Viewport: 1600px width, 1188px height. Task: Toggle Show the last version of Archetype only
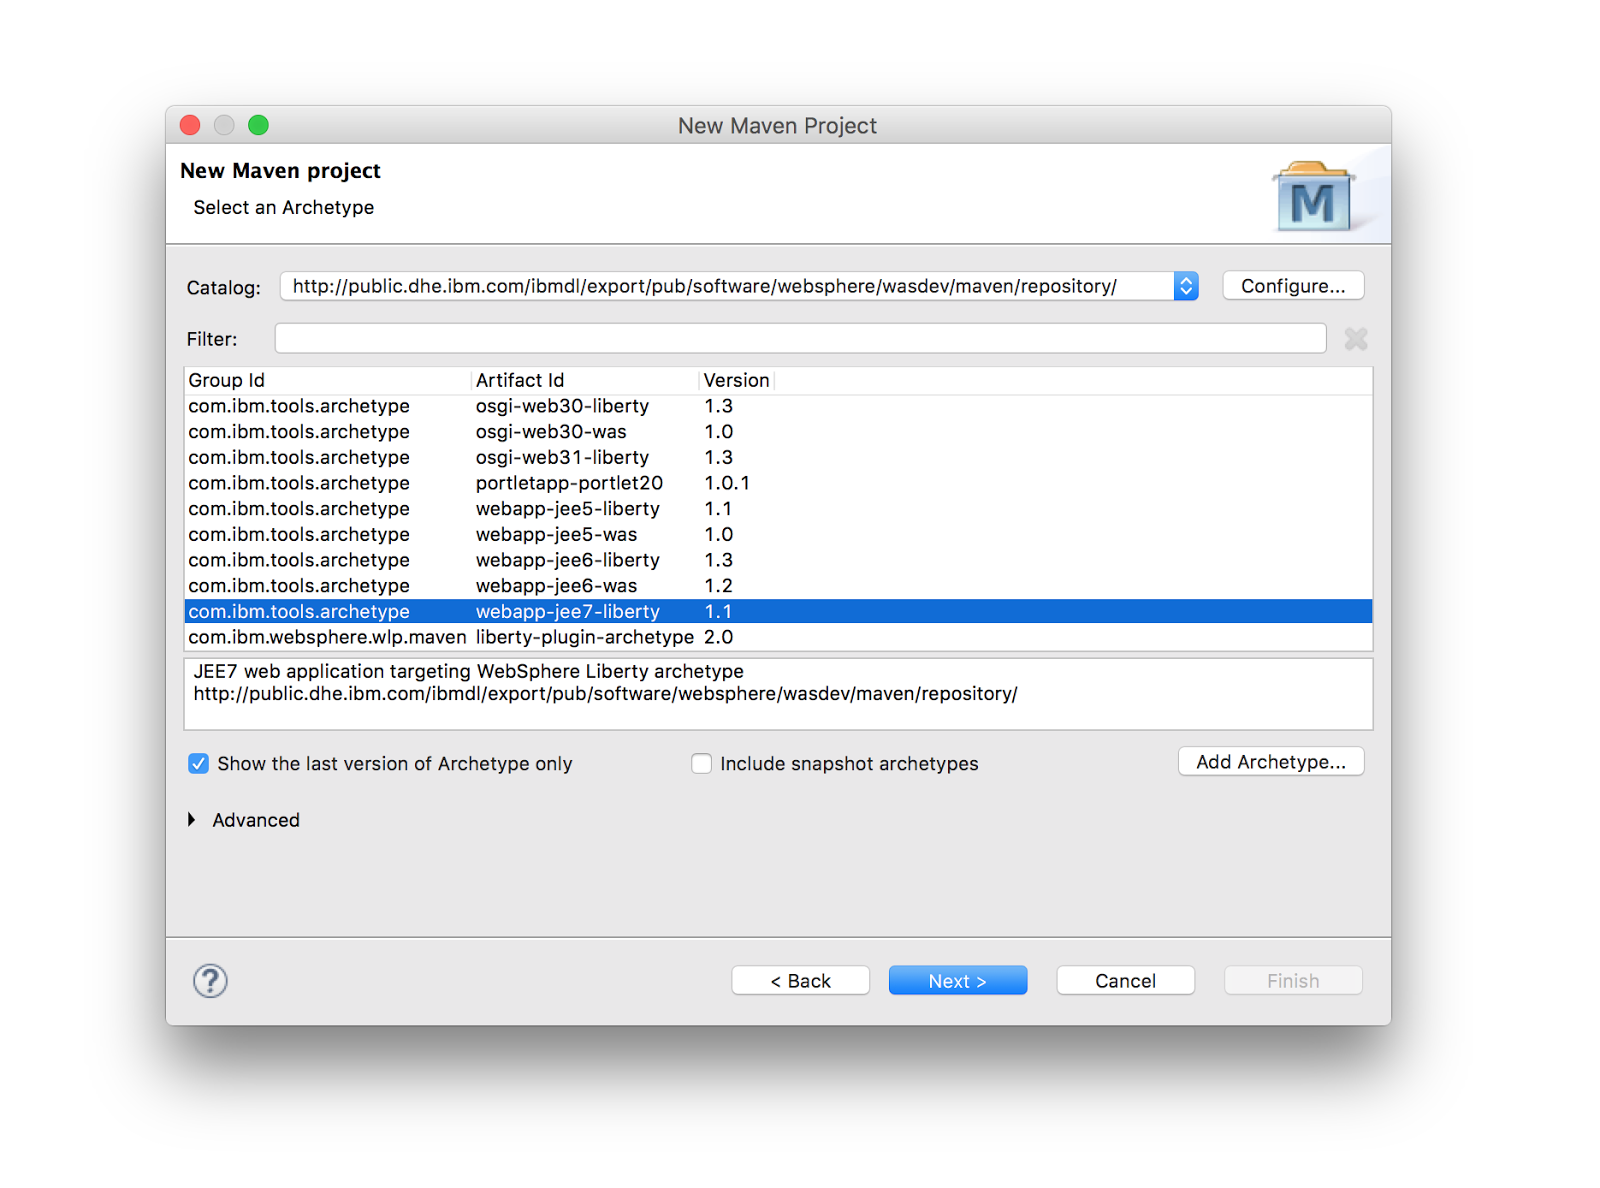click(x=199, y=764)
